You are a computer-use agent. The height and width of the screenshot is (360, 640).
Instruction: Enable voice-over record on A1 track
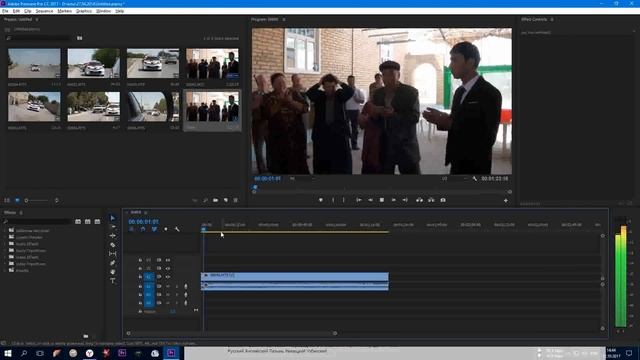coord(186,286)
